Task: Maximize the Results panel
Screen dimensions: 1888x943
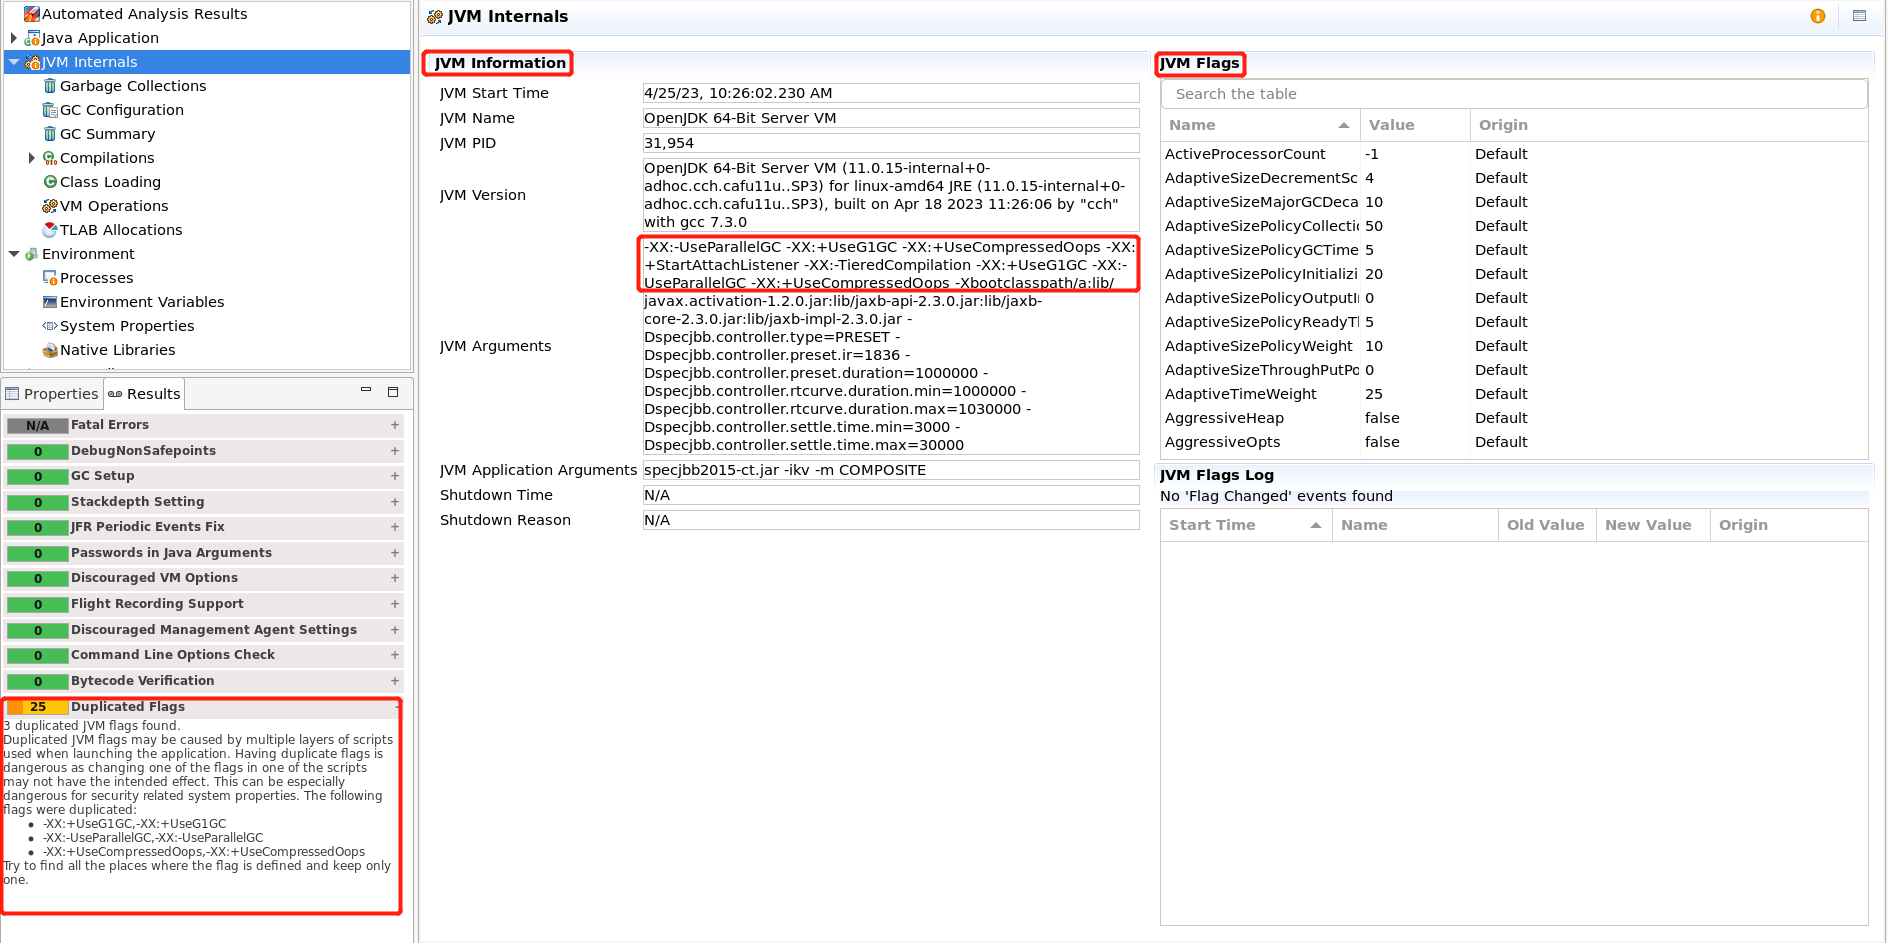Action: pos(393,392)
